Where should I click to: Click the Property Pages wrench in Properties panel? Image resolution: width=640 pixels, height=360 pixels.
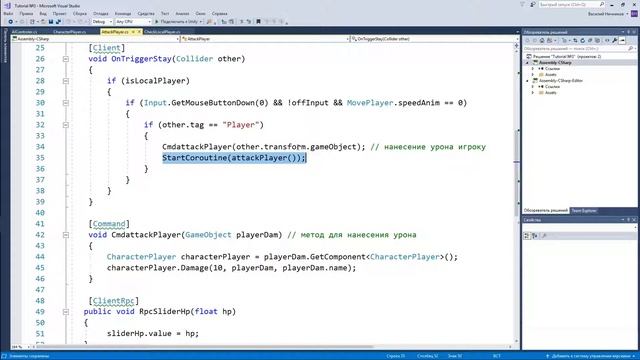point(544,236)
